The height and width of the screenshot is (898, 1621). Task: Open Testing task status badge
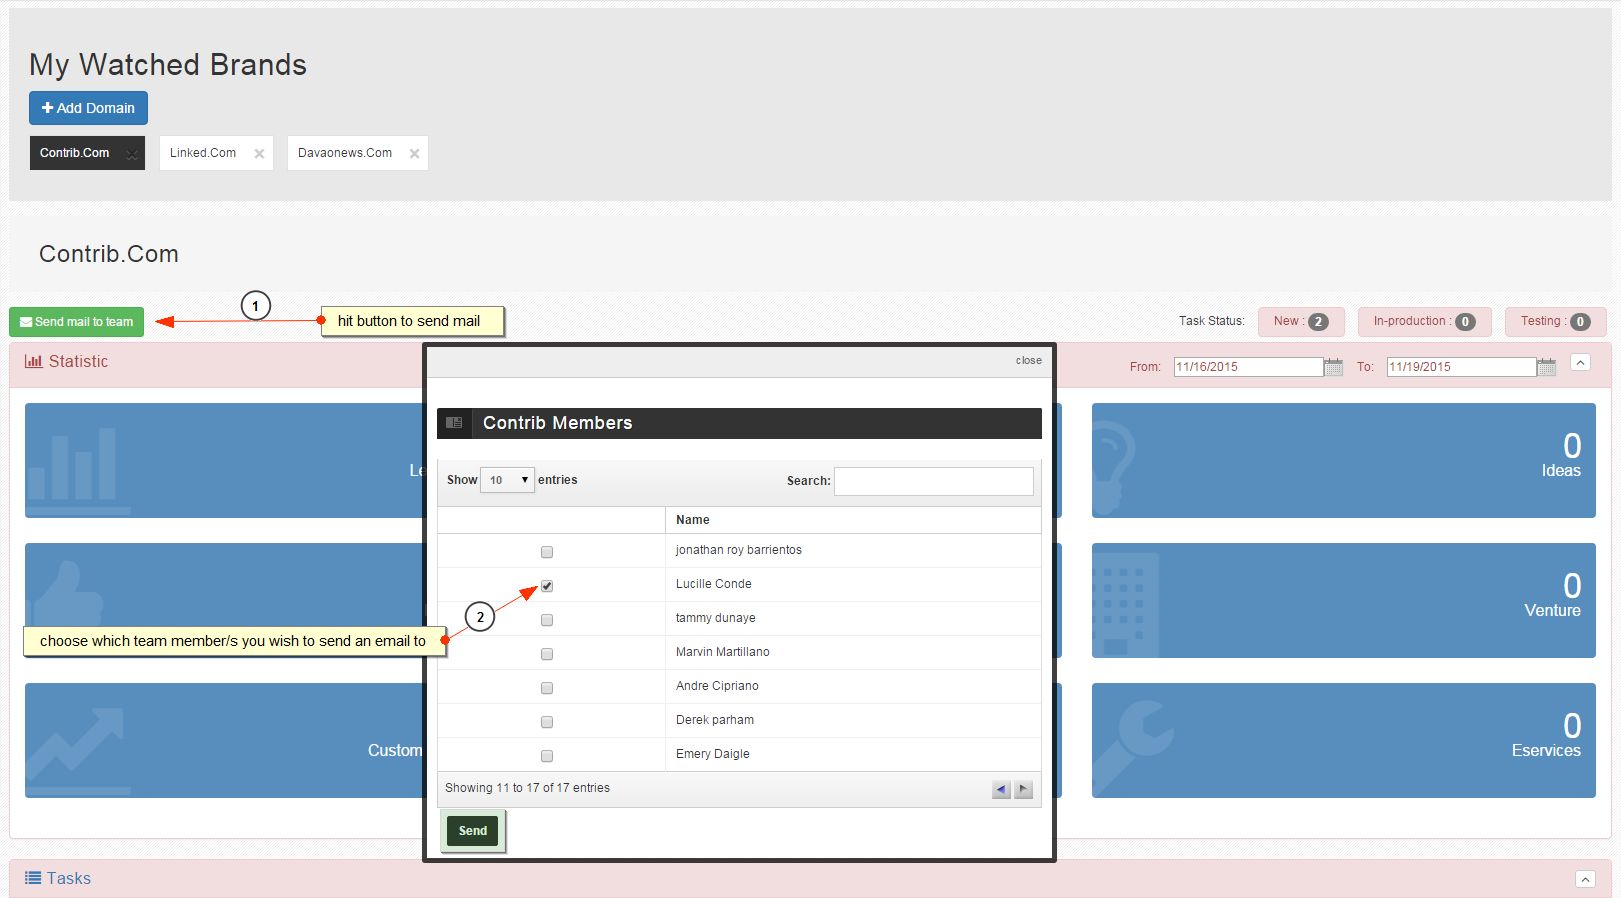[1555, 321]
